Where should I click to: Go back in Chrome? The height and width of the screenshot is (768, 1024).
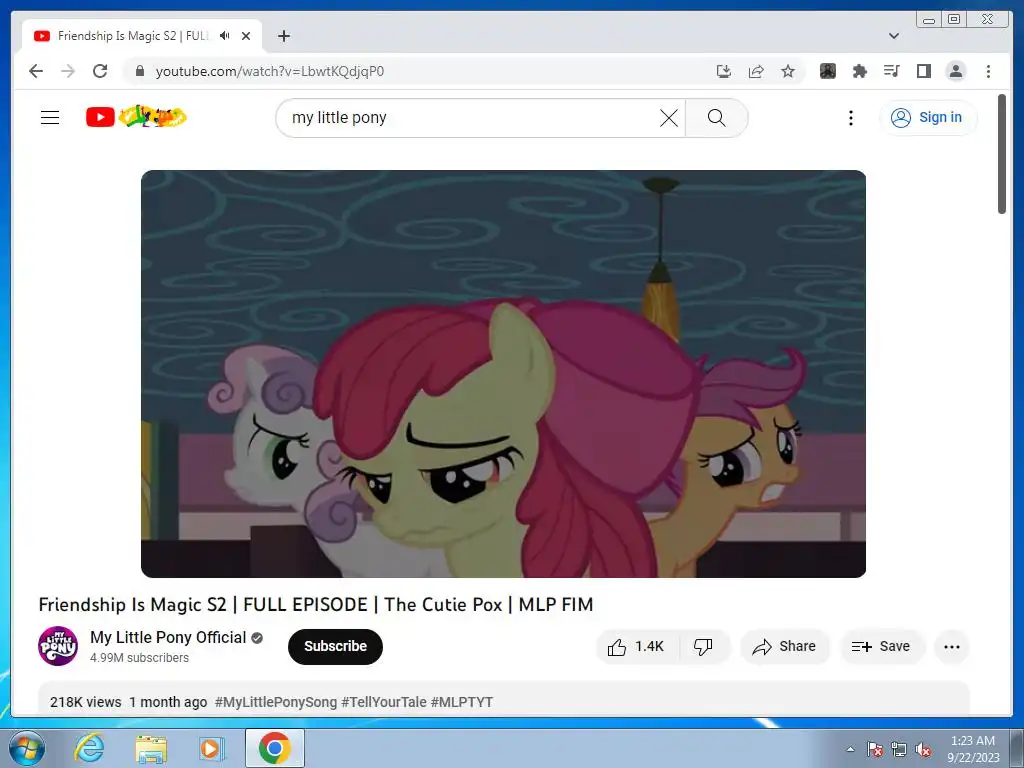36,71
